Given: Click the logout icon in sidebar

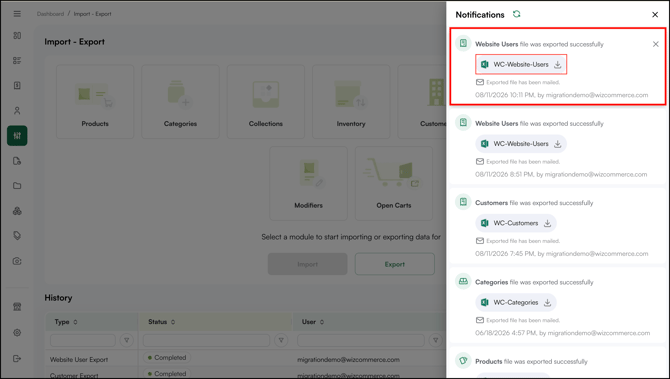Looking at the screenshot, I should tap(17, 358).
